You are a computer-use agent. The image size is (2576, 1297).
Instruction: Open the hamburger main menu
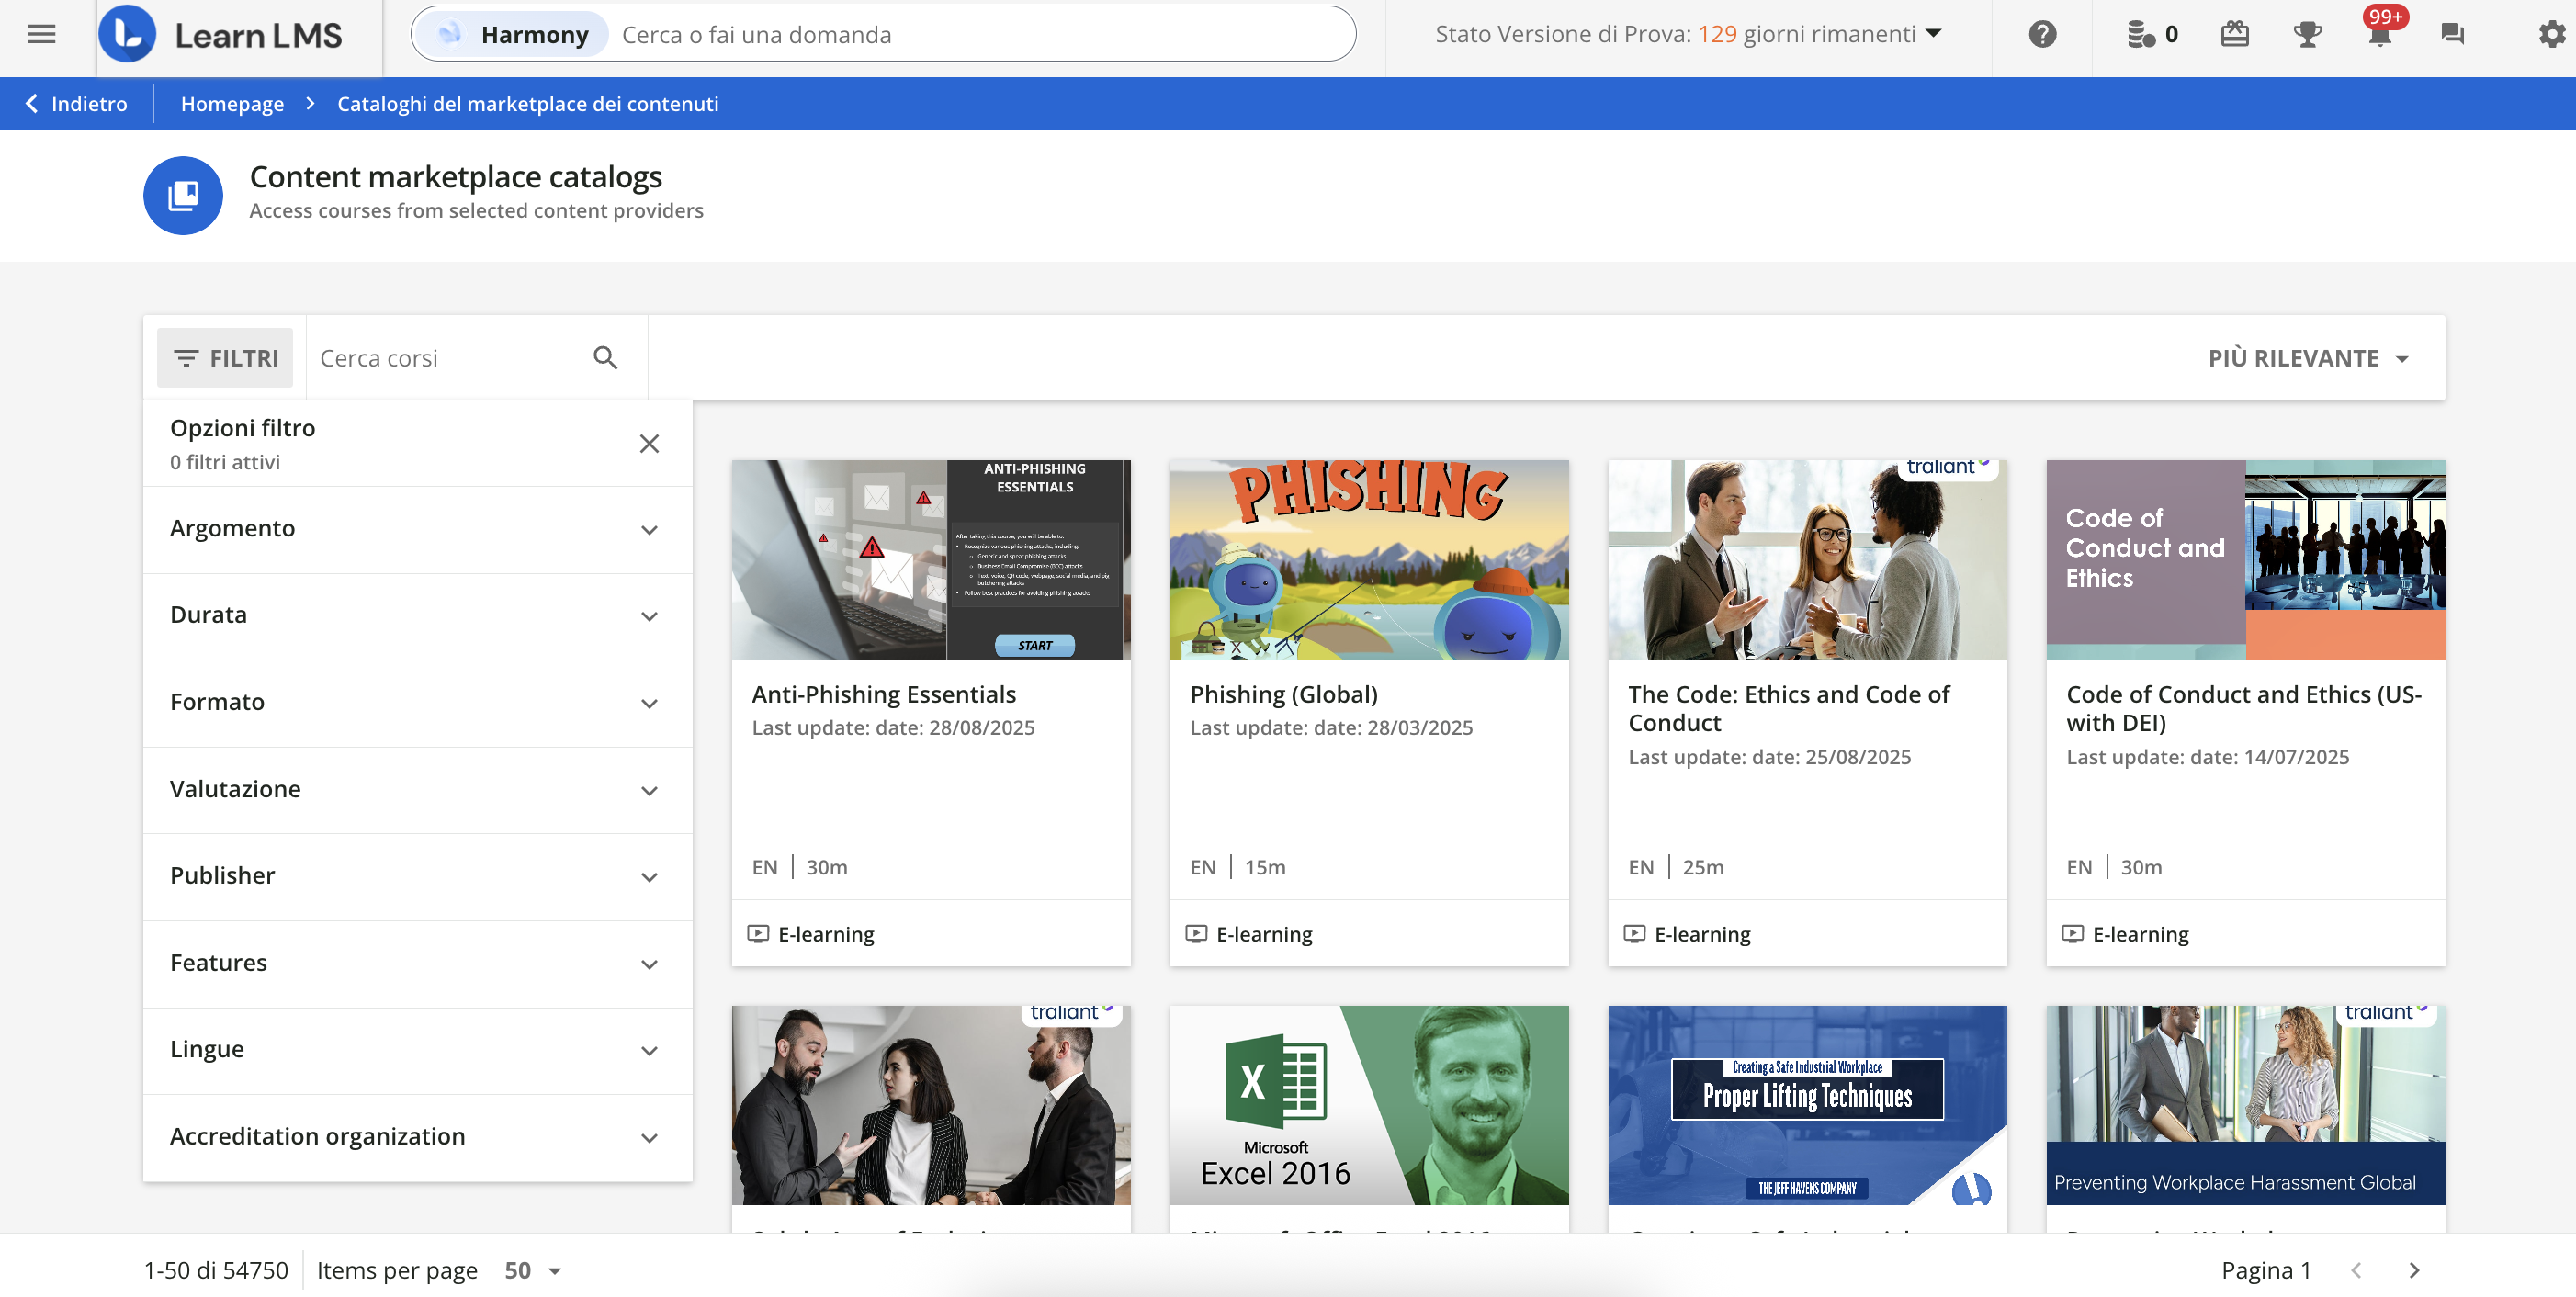click(x=41, y=35)
